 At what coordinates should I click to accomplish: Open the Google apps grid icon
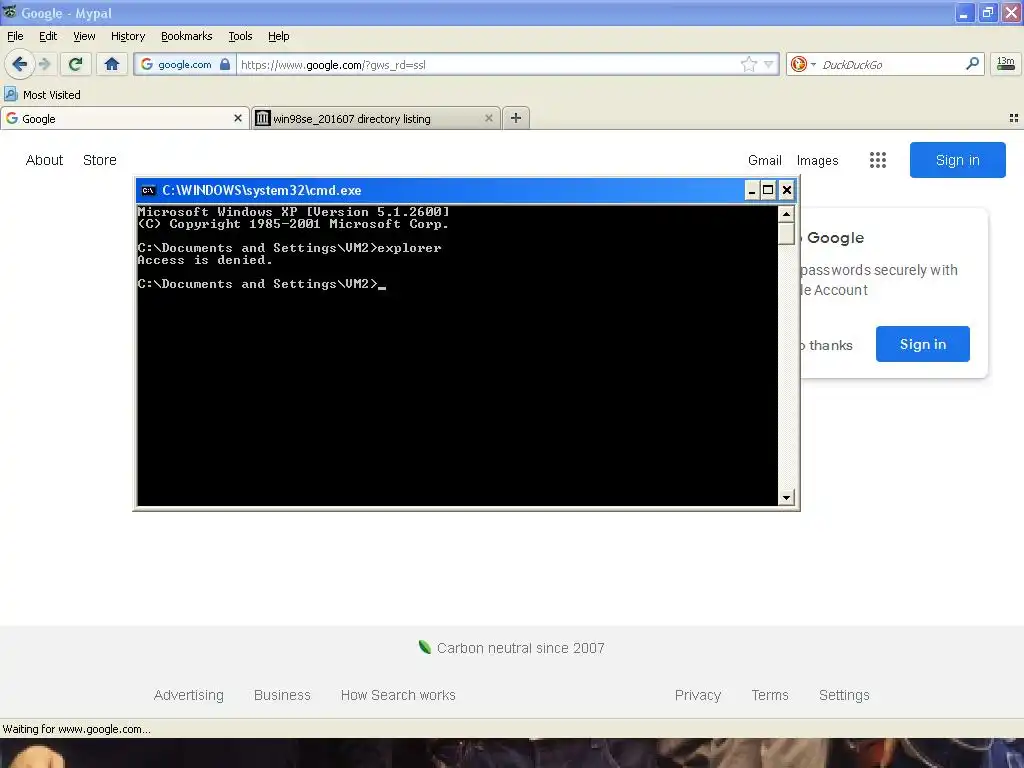[x=878, y=160]
